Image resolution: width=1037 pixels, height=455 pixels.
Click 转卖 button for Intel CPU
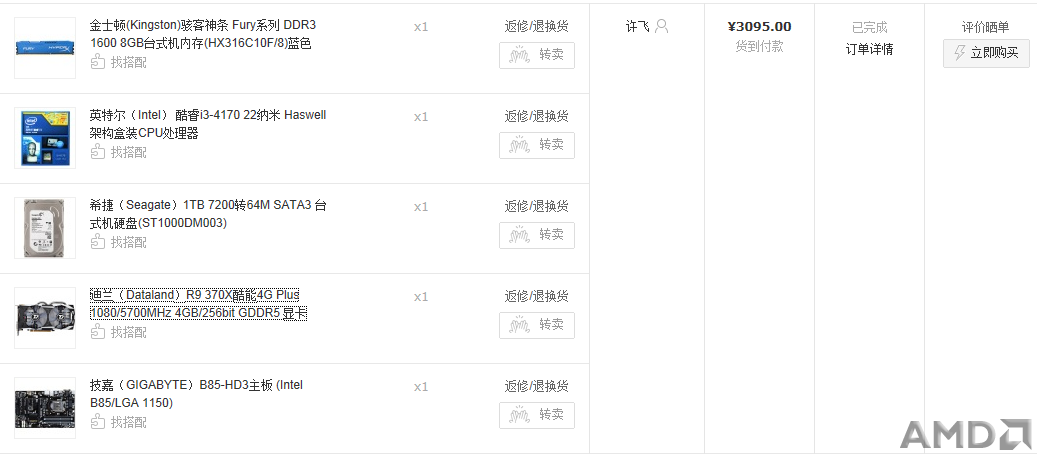537,145
